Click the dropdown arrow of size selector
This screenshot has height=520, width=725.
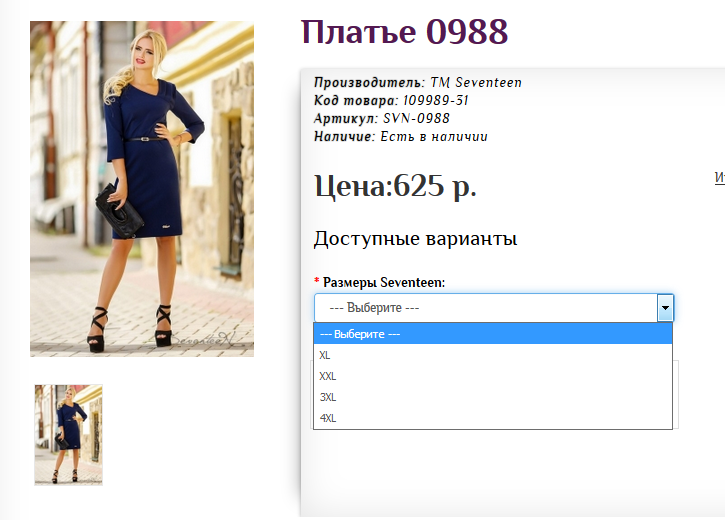click(665, 308)
